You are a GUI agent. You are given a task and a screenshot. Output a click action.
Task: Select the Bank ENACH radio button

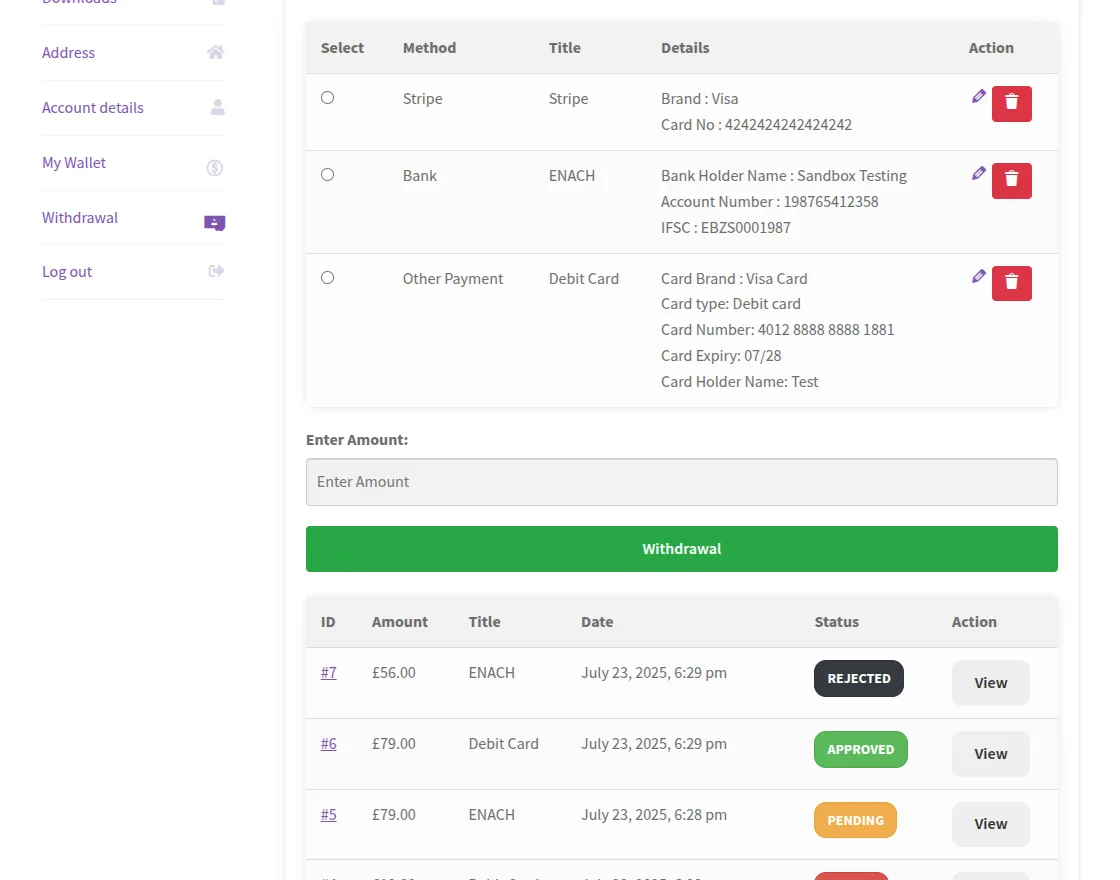[327, 174]
